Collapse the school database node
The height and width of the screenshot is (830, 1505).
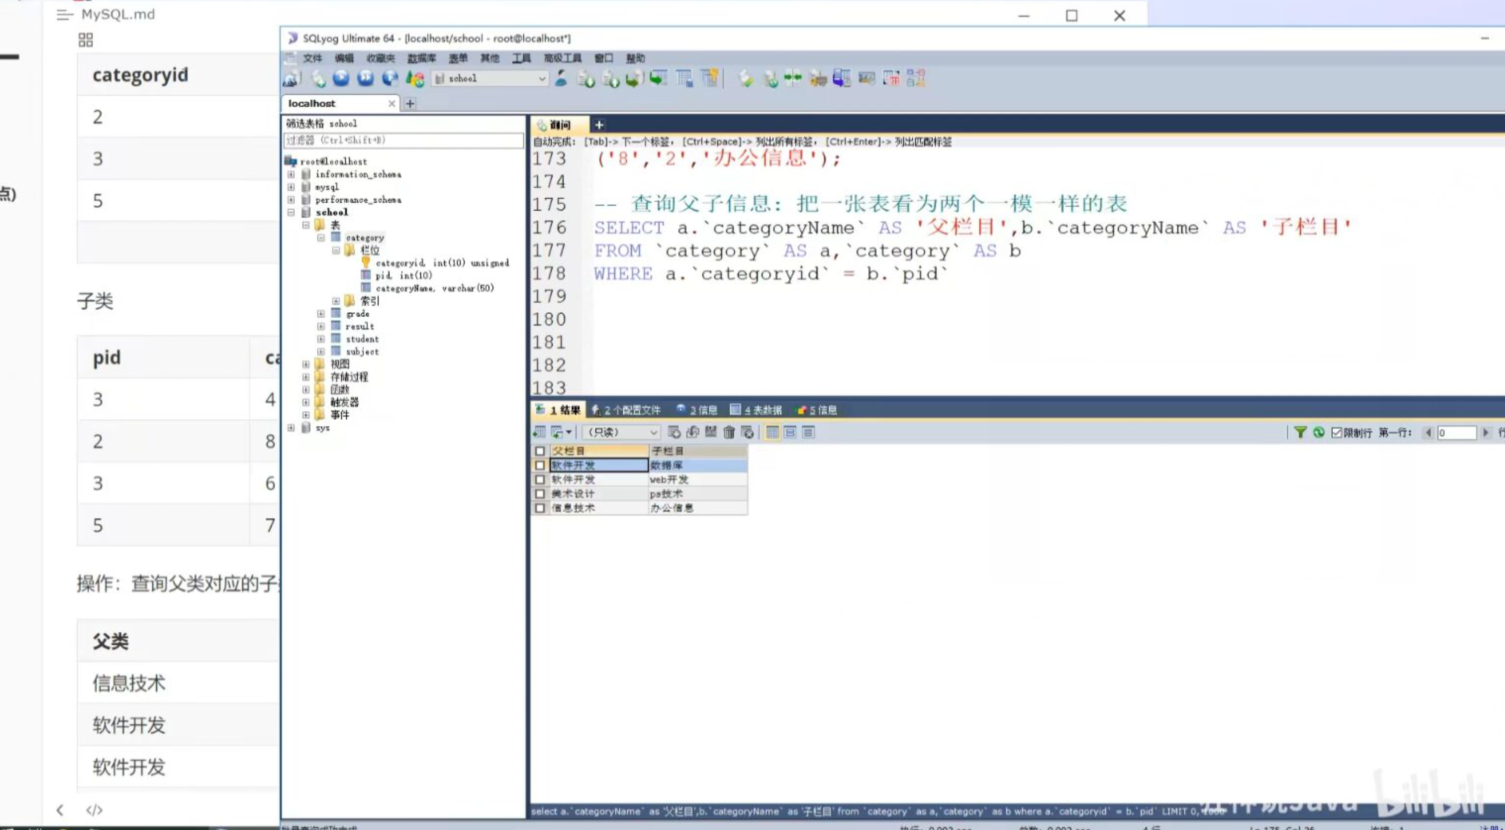click(291, 213)
